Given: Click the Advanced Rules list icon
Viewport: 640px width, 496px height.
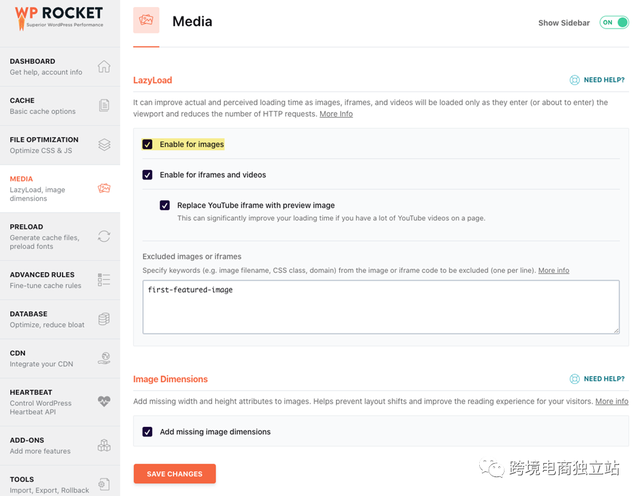Looking at the screenshot, I should tap(104, 280).
